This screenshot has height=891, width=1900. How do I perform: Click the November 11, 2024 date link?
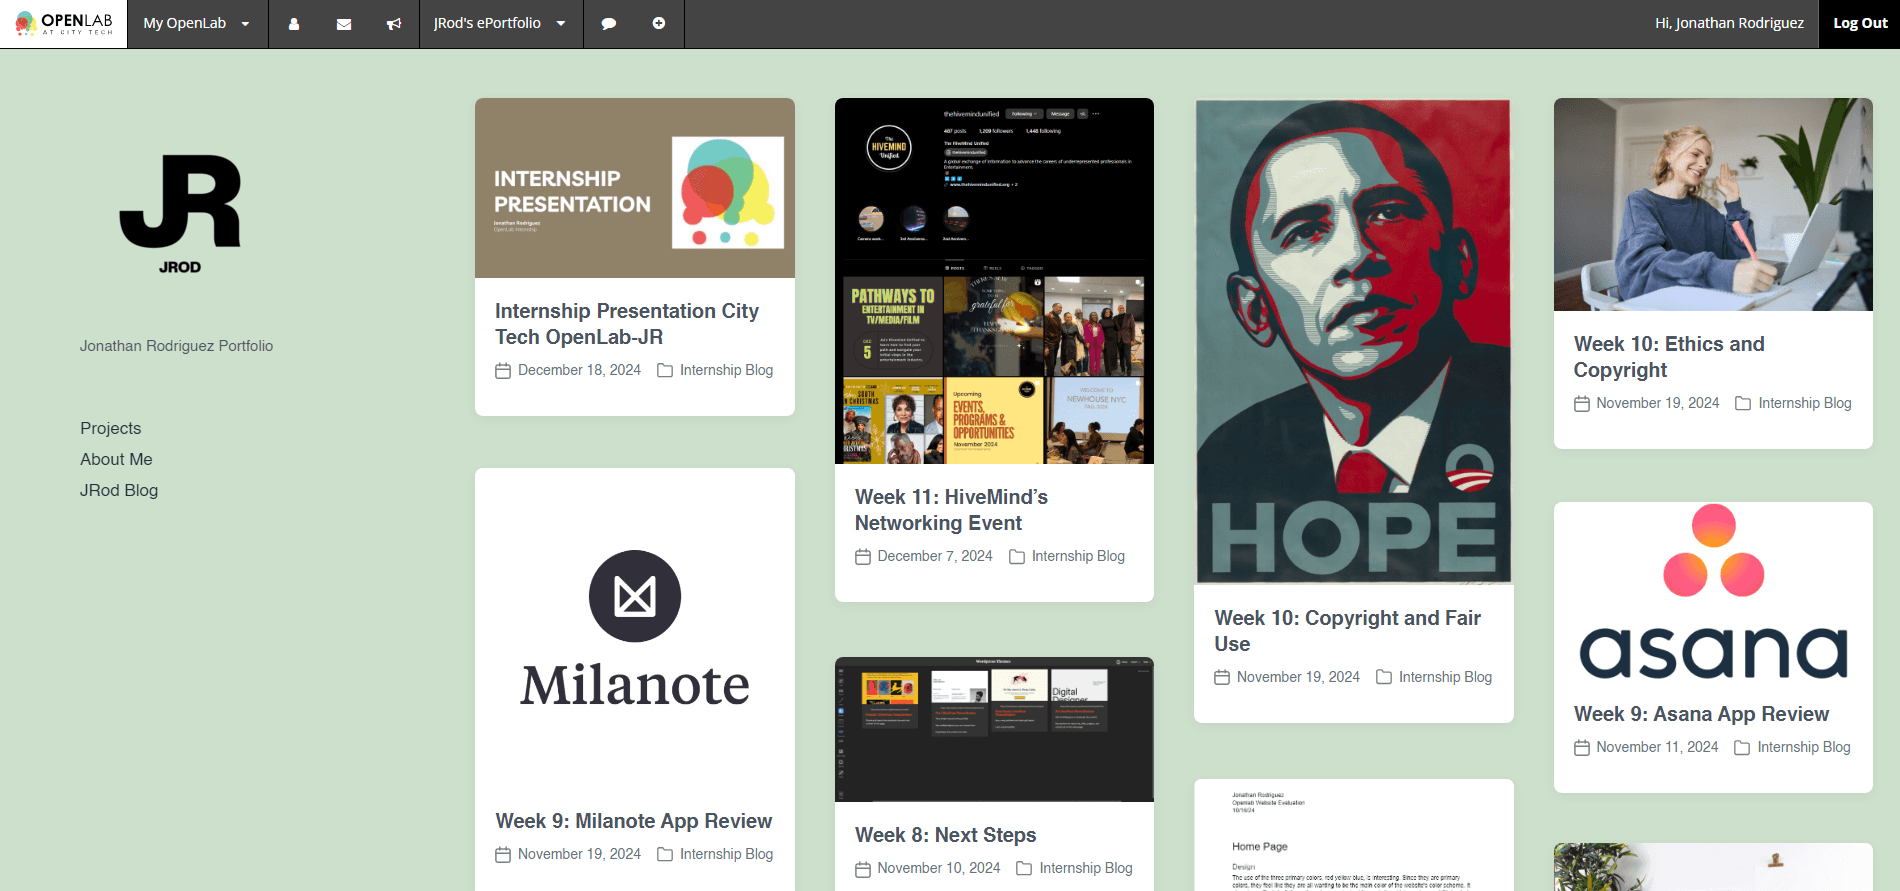point(1657,747)
